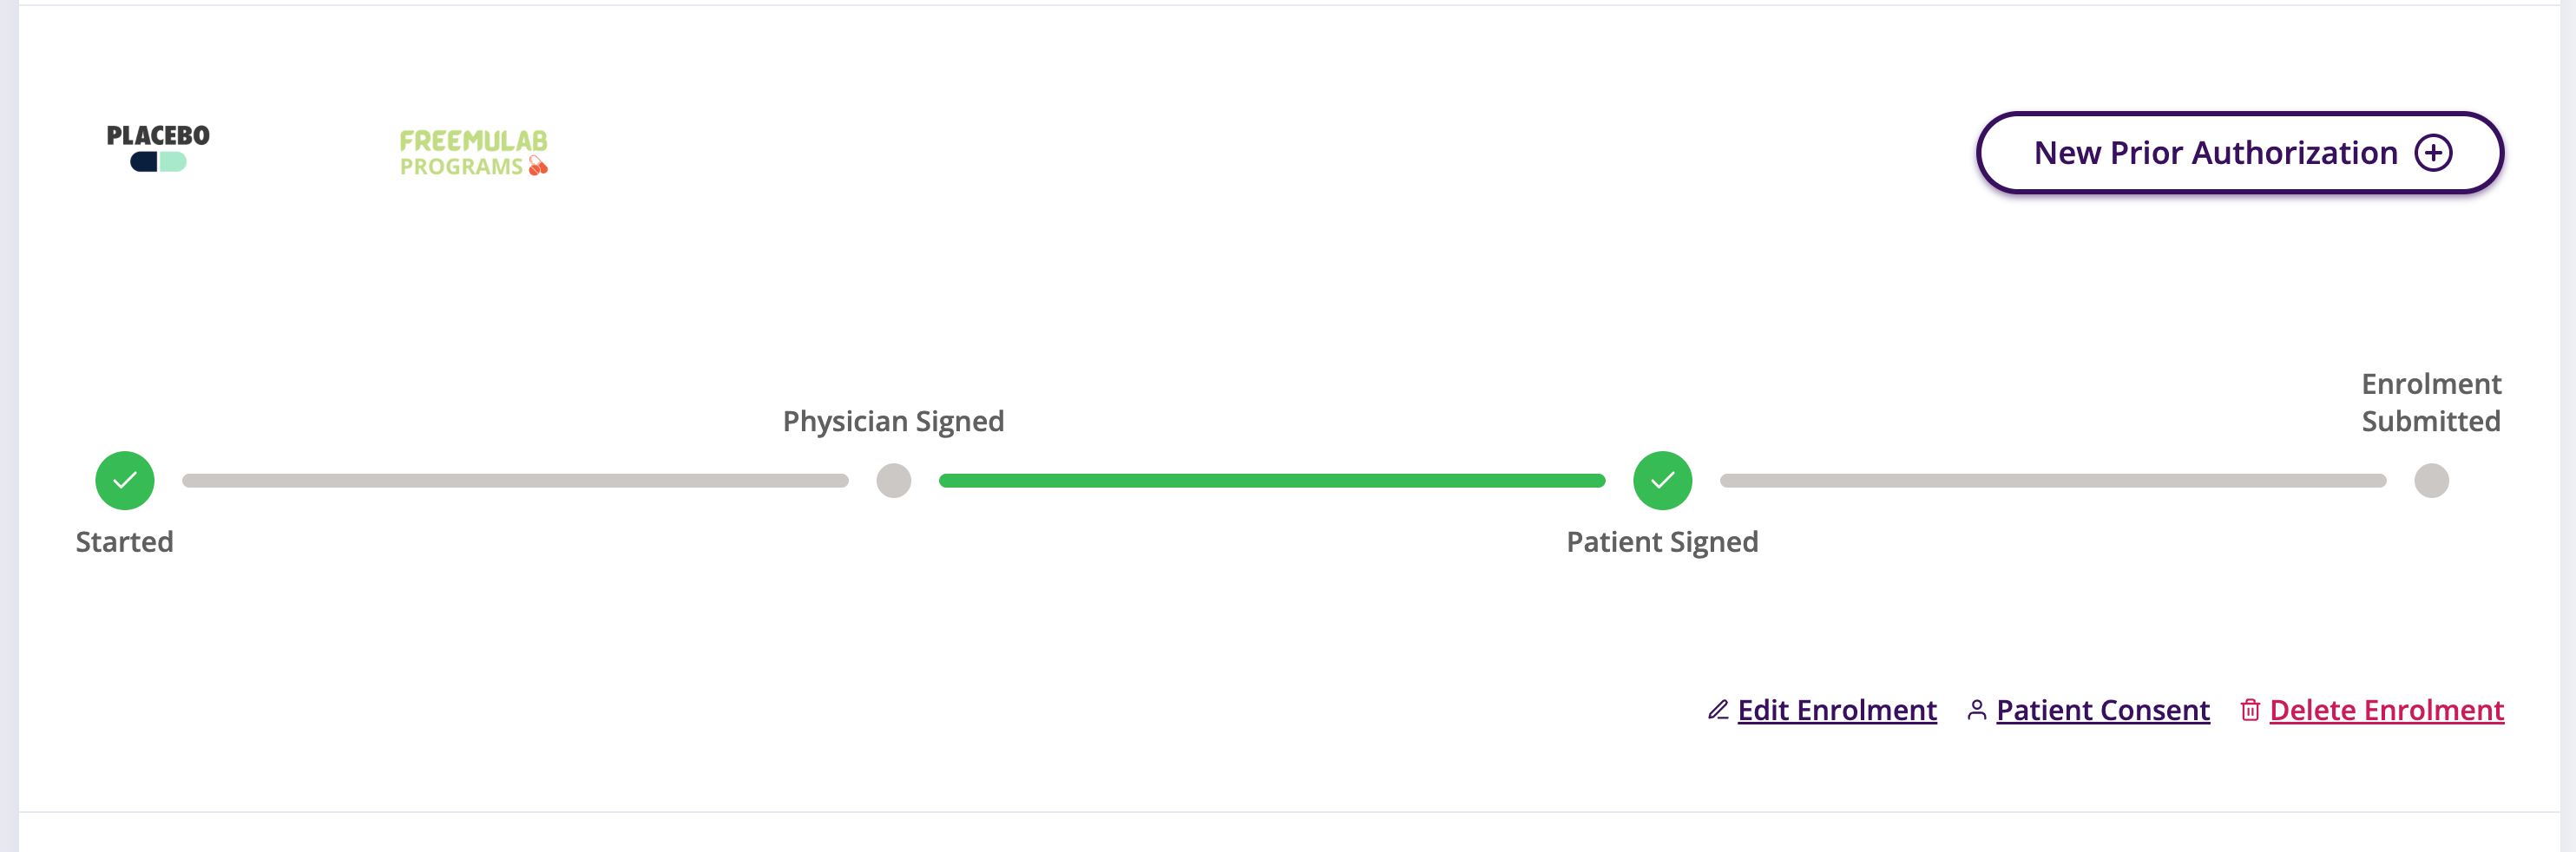Click Delete Enrolment to remove record
This screenshot has width=2576, height=852.
2388,710
